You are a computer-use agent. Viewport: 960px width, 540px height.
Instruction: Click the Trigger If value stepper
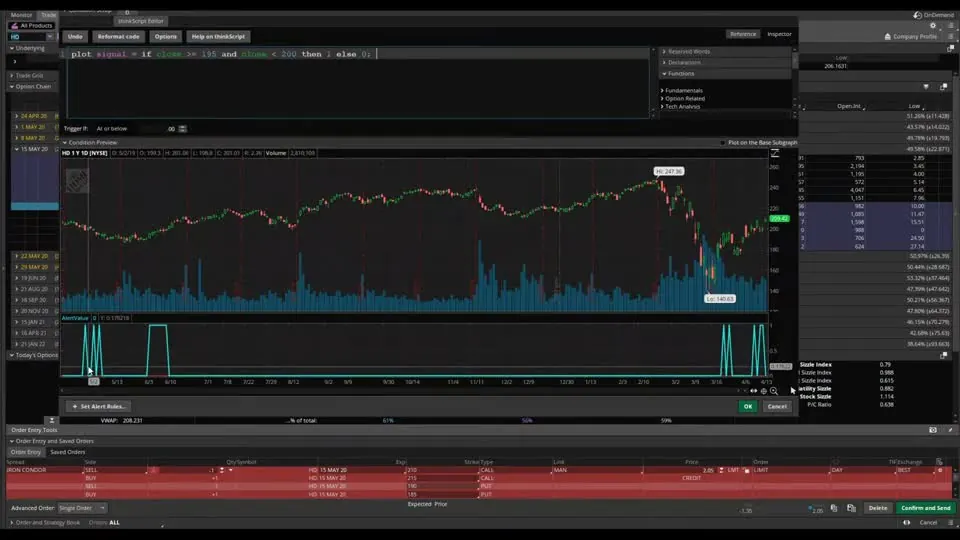182,129
